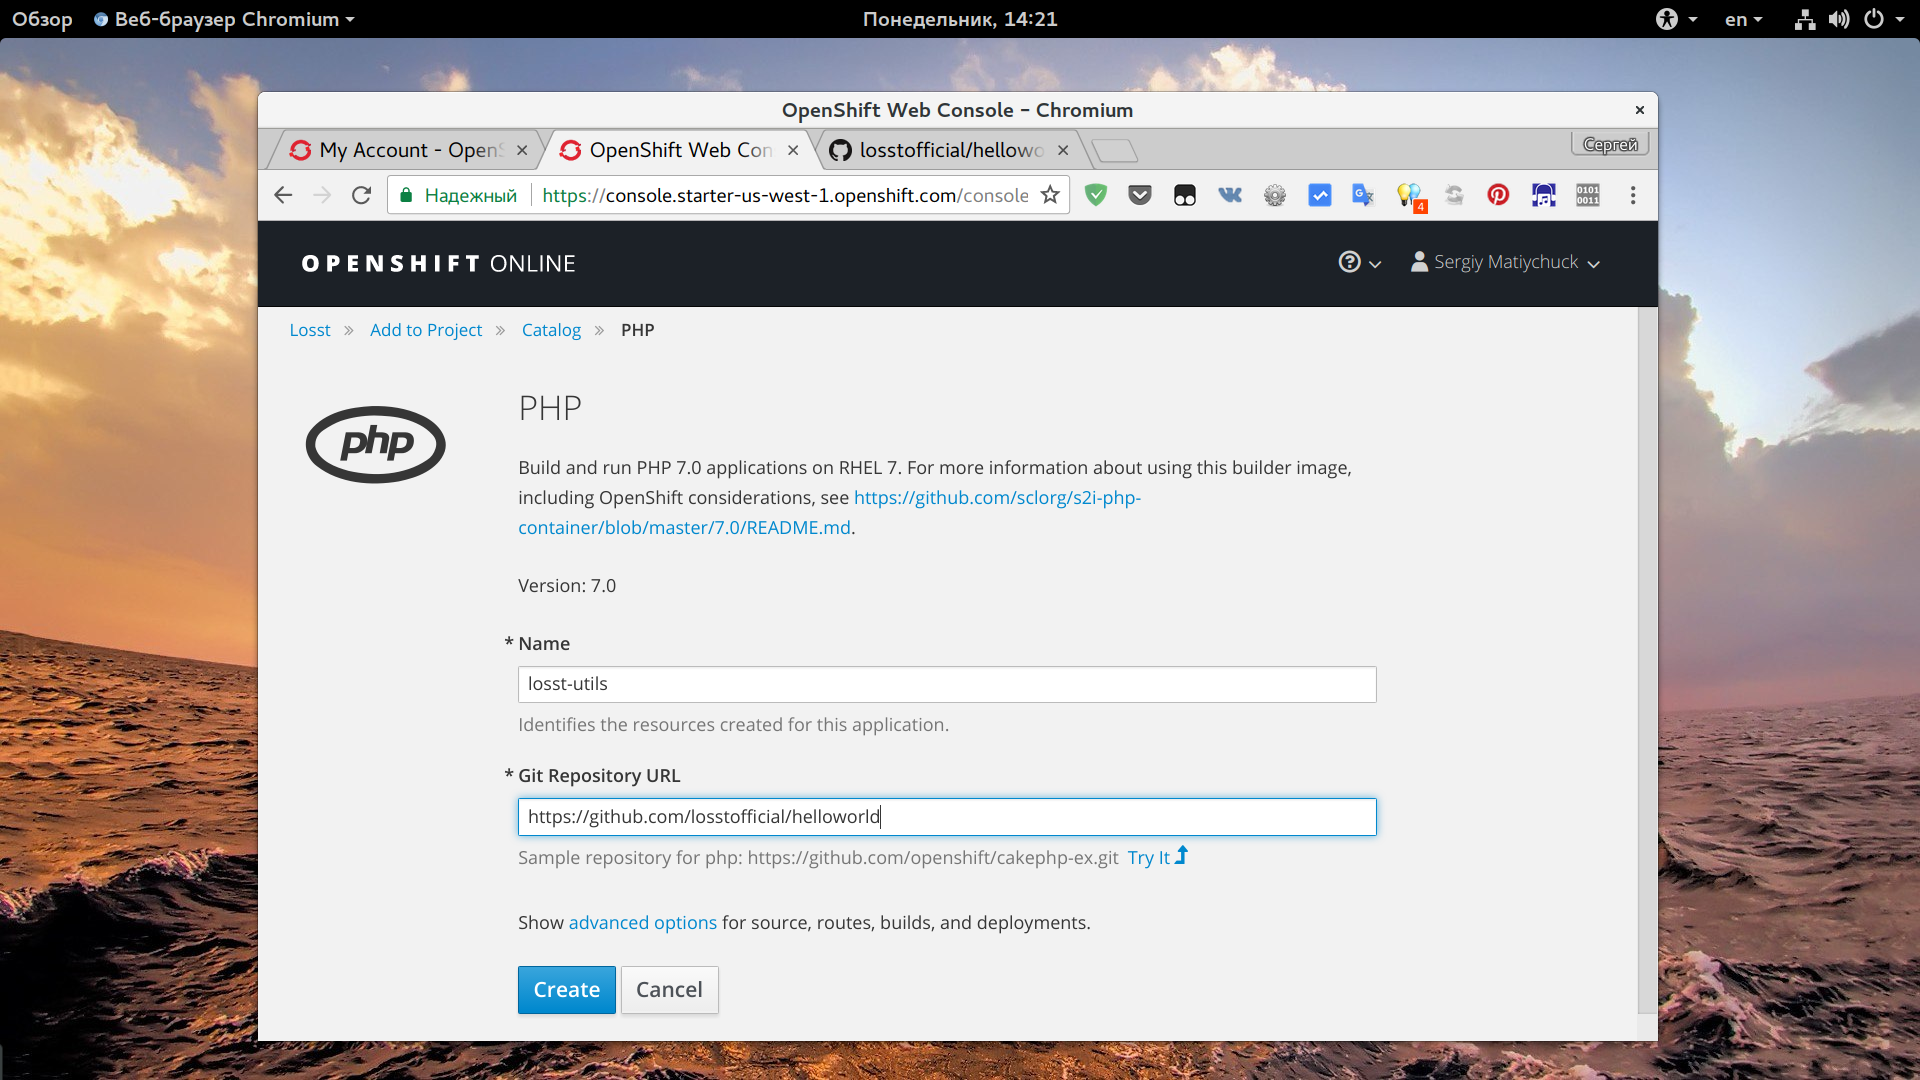Bookmark this page with the star

point(1050,195)
